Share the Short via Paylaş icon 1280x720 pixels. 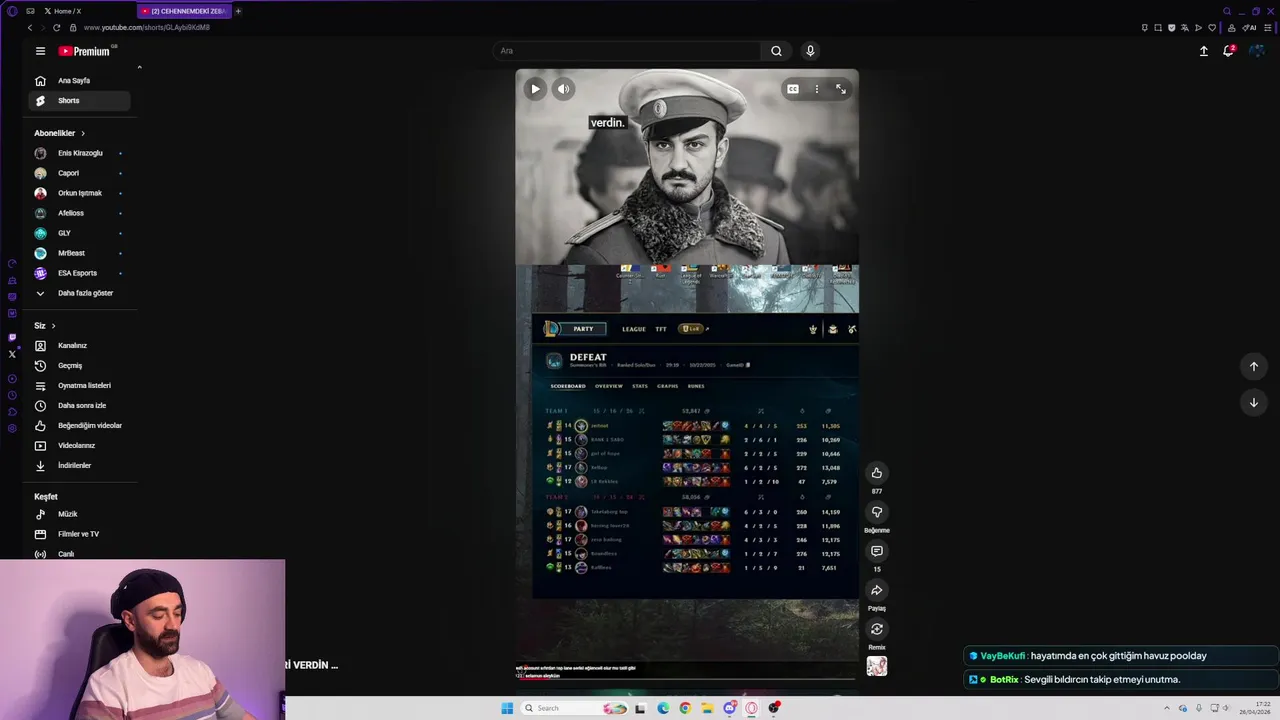(877, 590)
